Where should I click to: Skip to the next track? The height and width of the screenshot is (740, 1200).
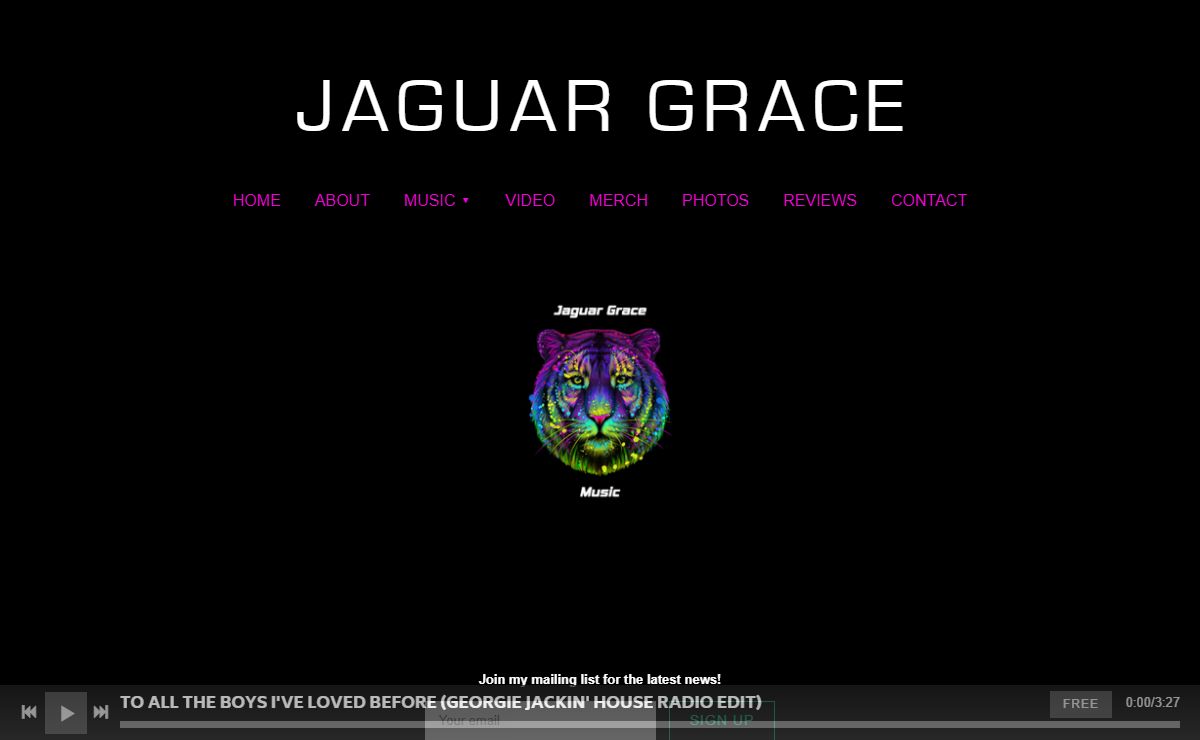[x=101, y=712]
